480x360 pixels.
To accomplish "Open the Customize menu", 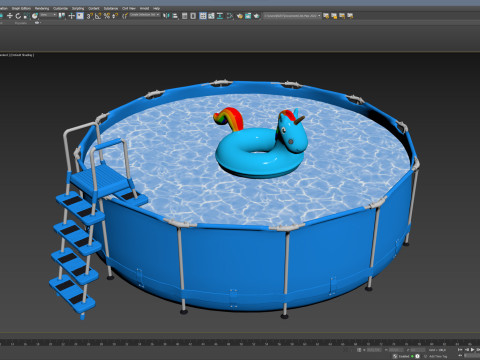I will tap(60, 8).
